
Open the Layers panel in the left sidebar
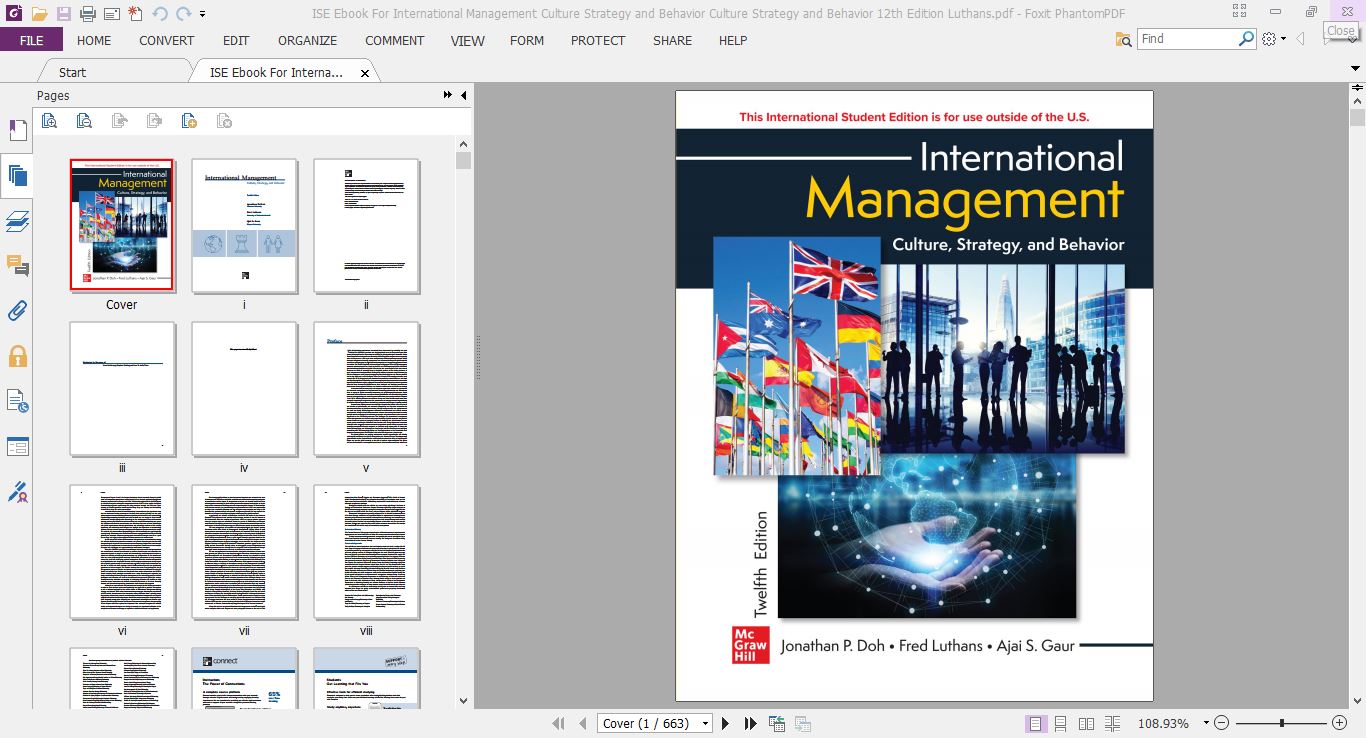[17, 221]
